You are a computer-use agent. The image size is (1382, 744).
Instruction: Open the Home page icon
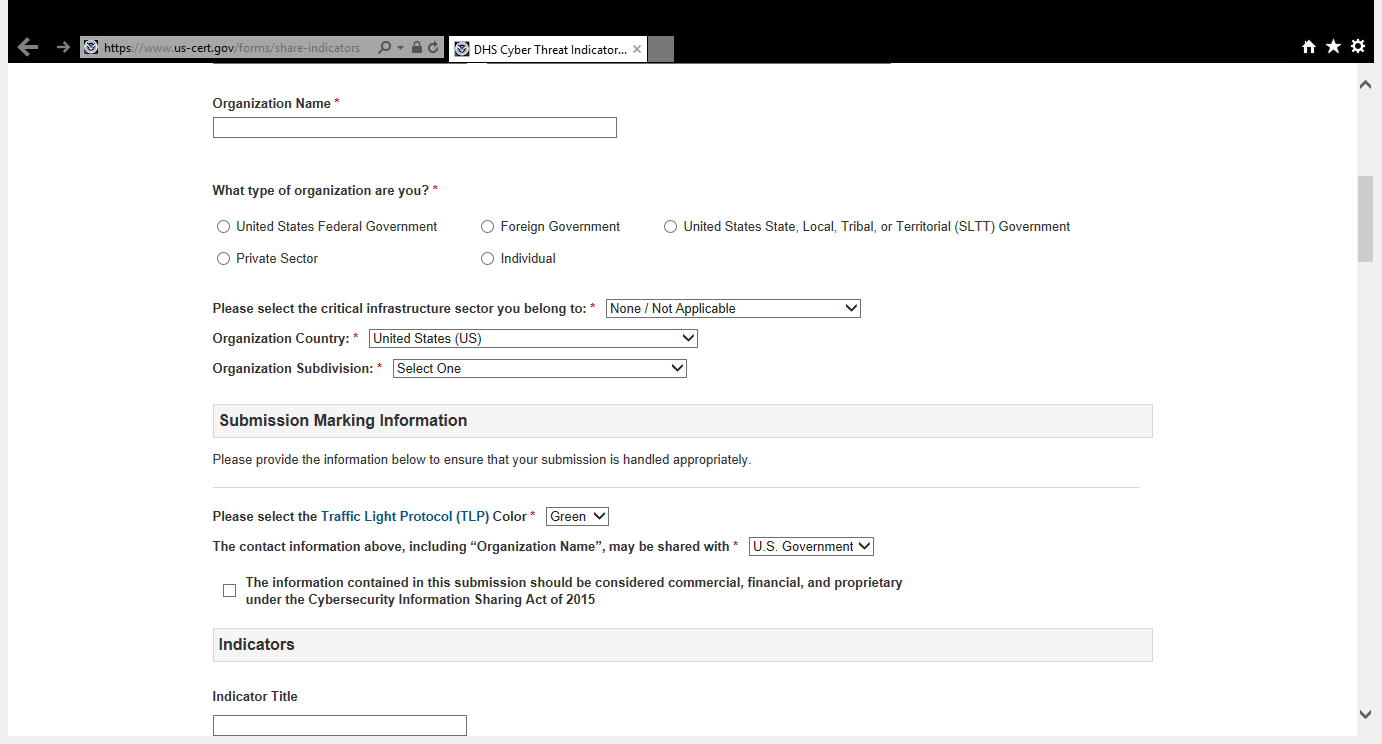click(1308, 47)
